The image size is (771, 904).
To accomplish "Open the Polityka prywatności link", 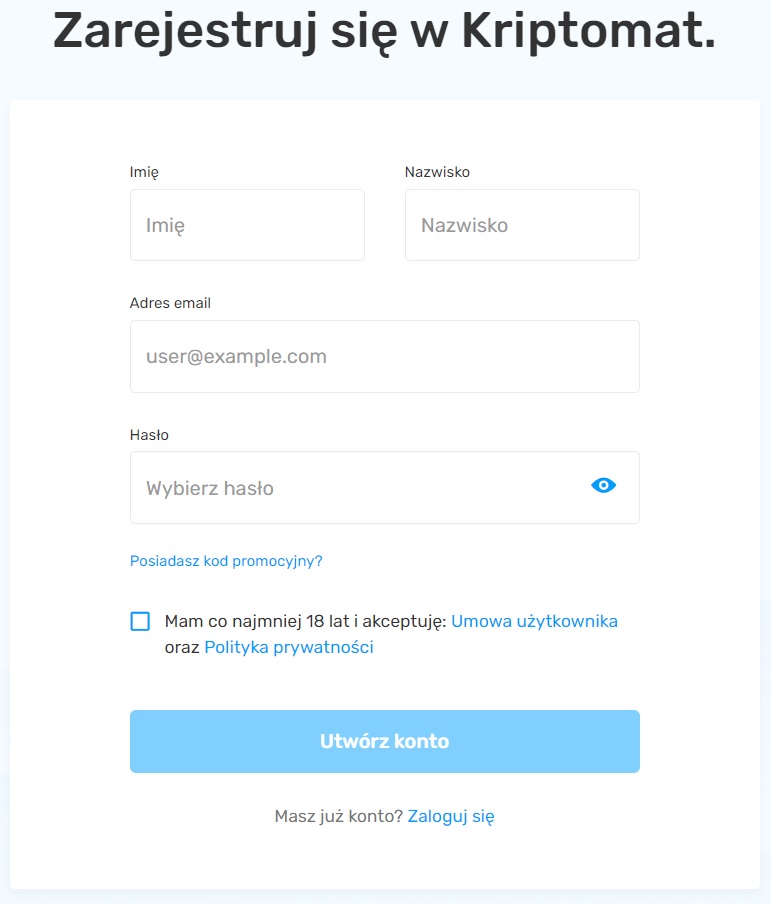I will click(x=289, y=647).
